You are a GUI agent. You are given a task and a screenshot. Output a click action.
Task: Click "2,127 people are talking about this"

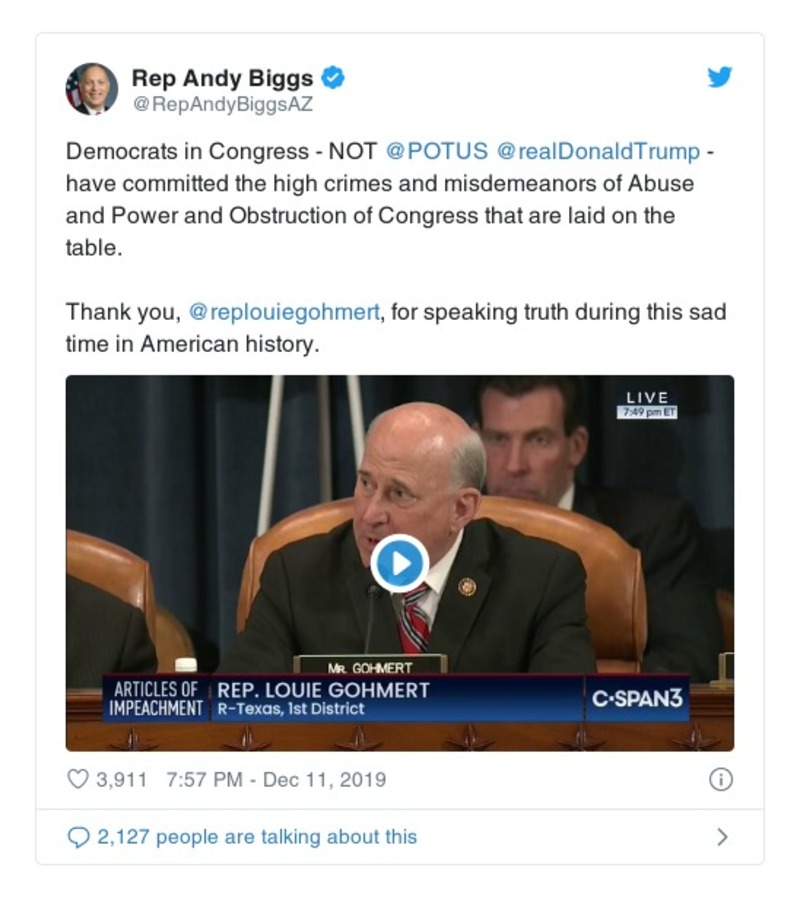pos(257,837)
